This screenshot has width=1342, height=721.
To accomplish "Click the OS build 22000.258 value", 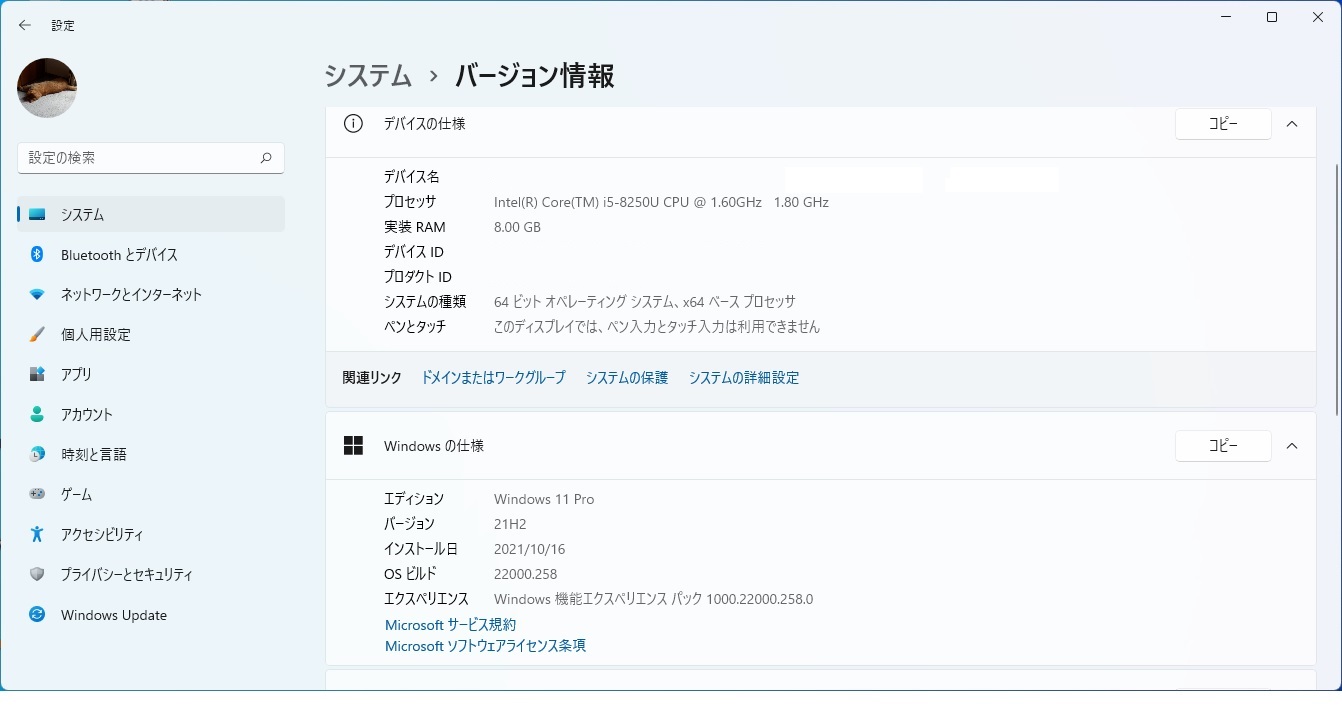I will [526, 574].
